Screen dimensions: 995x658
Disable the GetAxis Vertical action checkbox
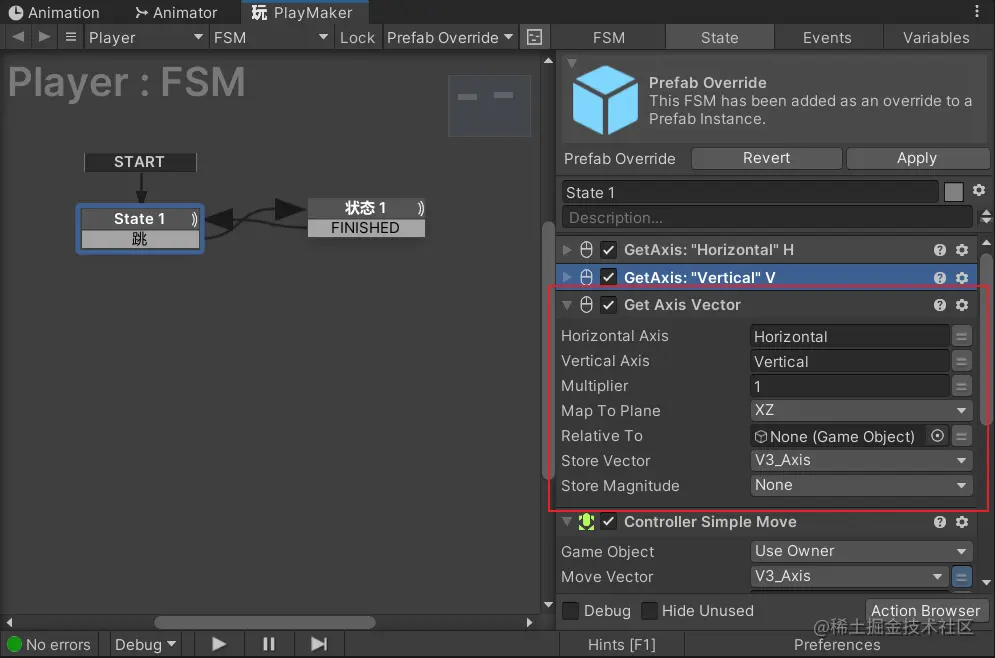pyautogui.click(x=608, y=277)
